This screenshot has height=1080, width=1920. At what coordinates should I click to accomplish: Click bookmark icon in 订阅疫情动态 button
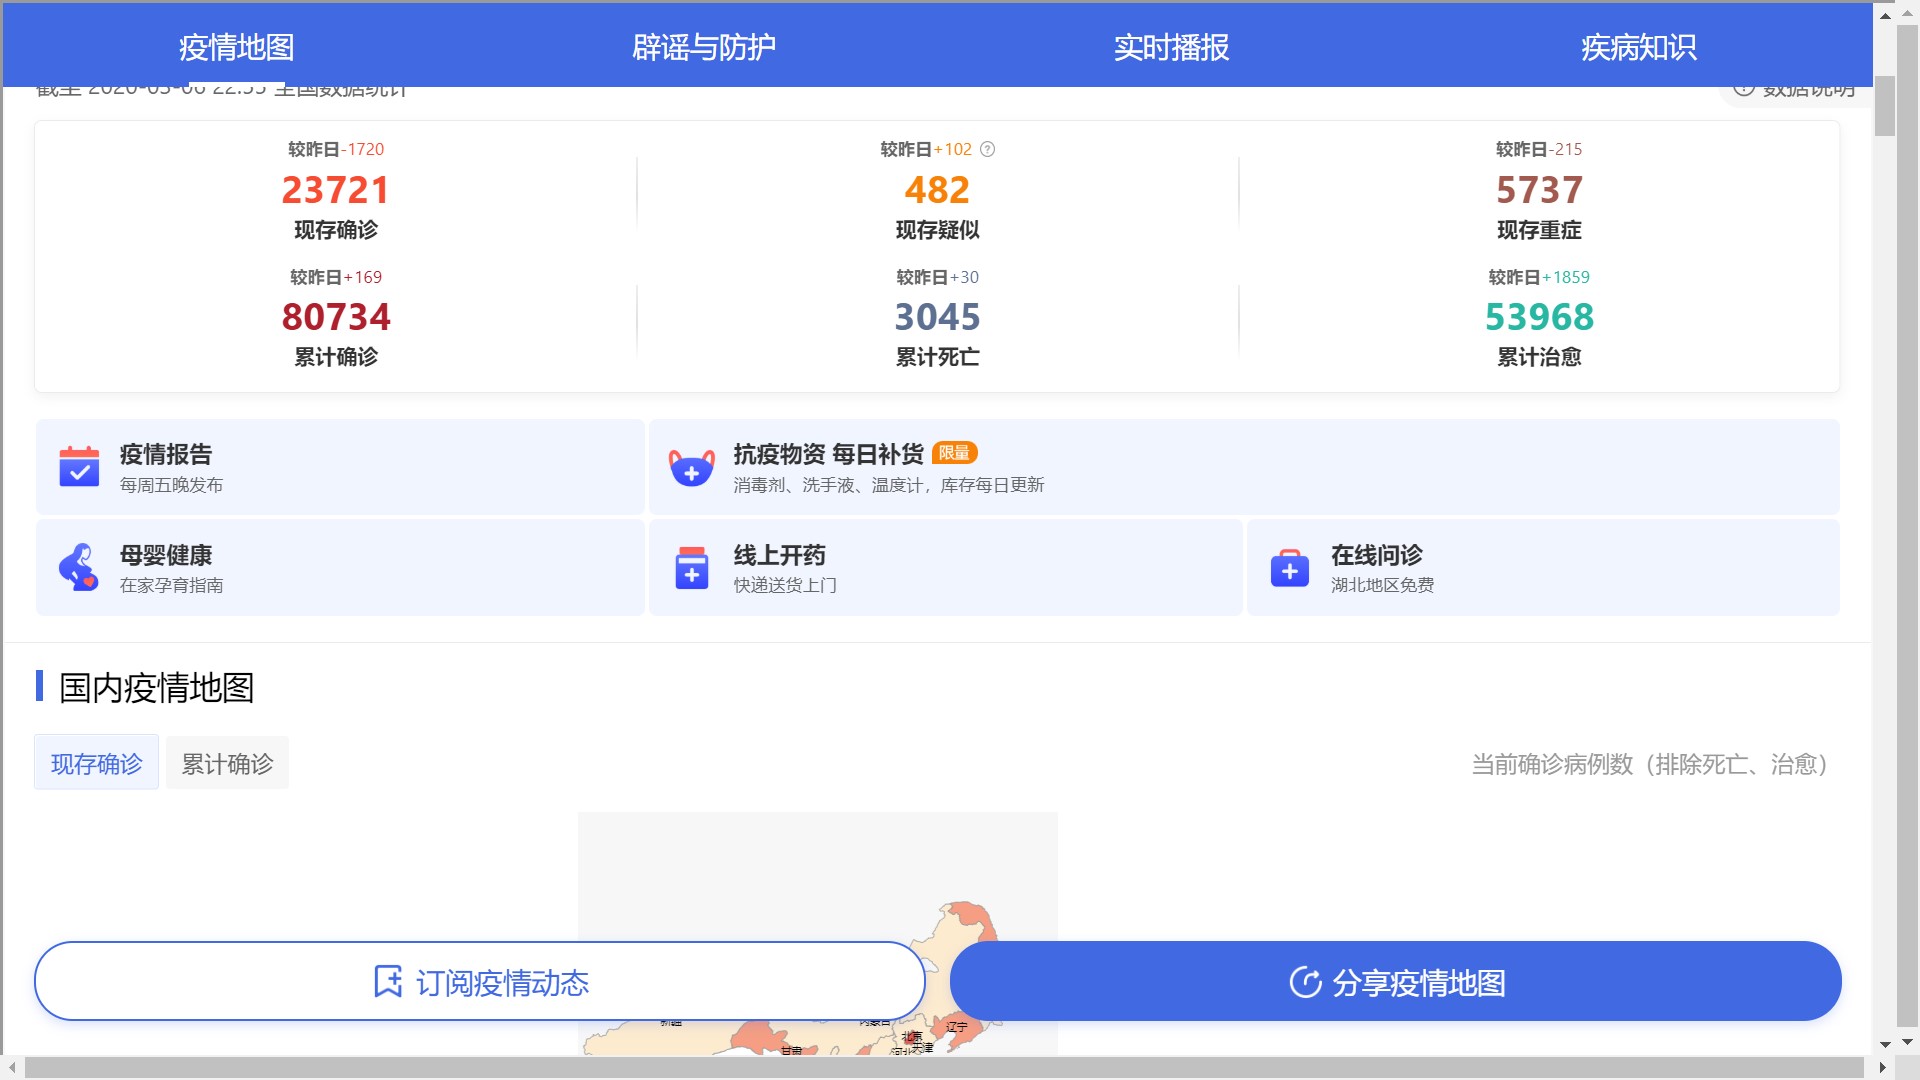coord(387,981)
